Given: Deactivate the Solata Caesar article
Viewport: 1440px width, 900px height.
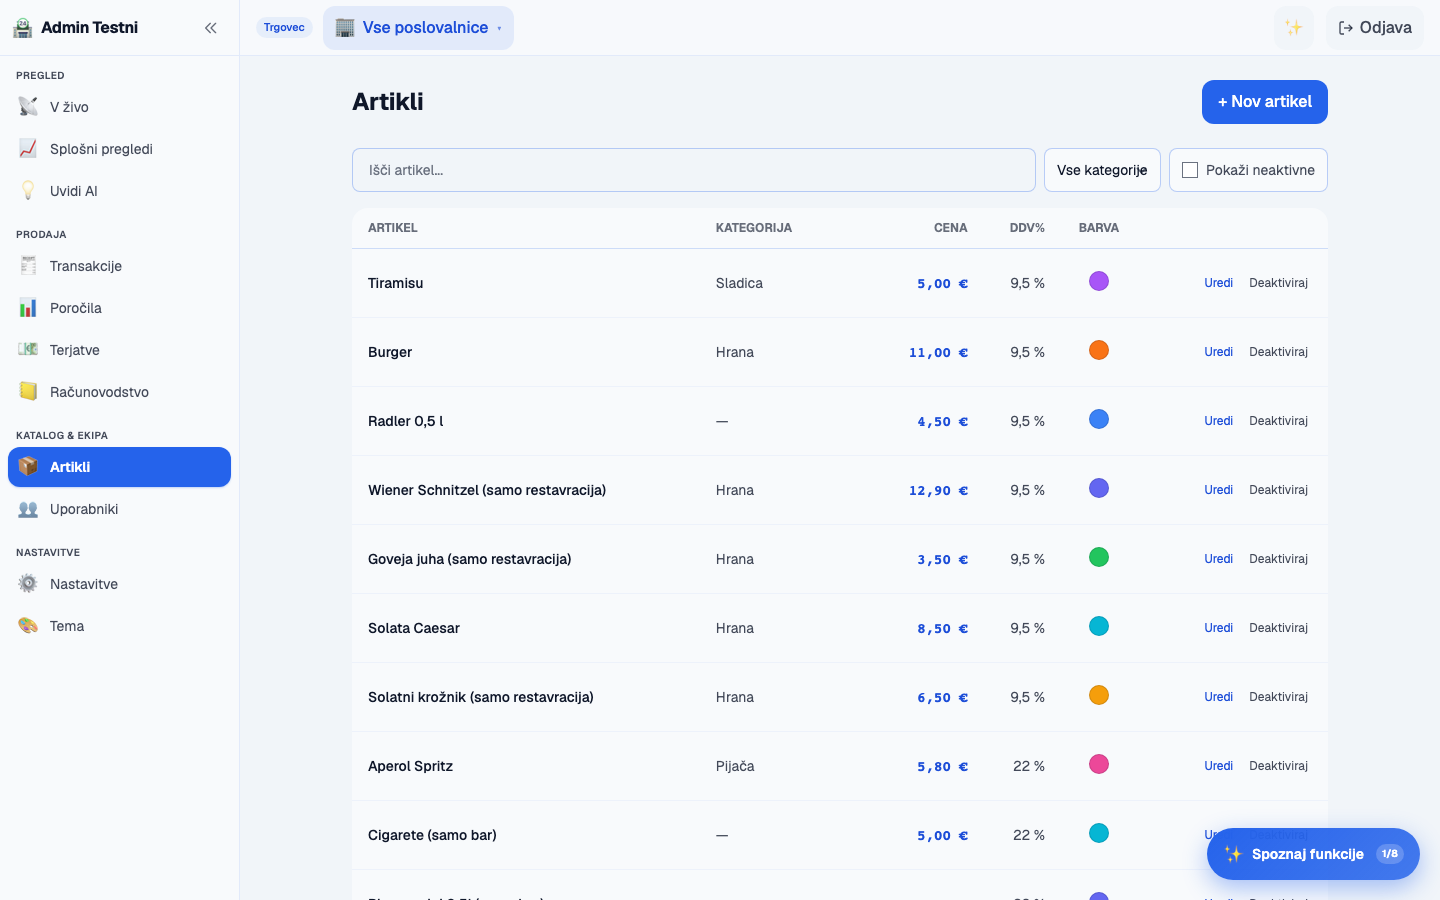Looking at the screenshot, I should (1279, 628).
